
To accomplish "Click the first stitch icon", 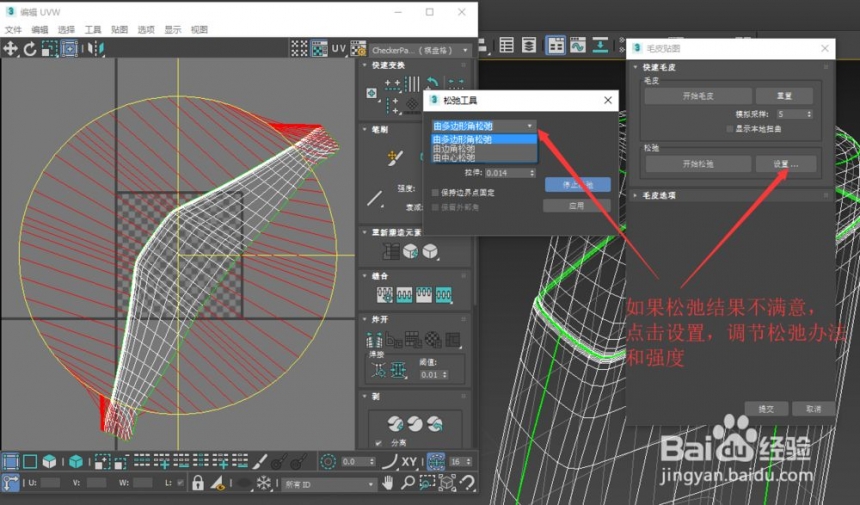I will point(384,295).
